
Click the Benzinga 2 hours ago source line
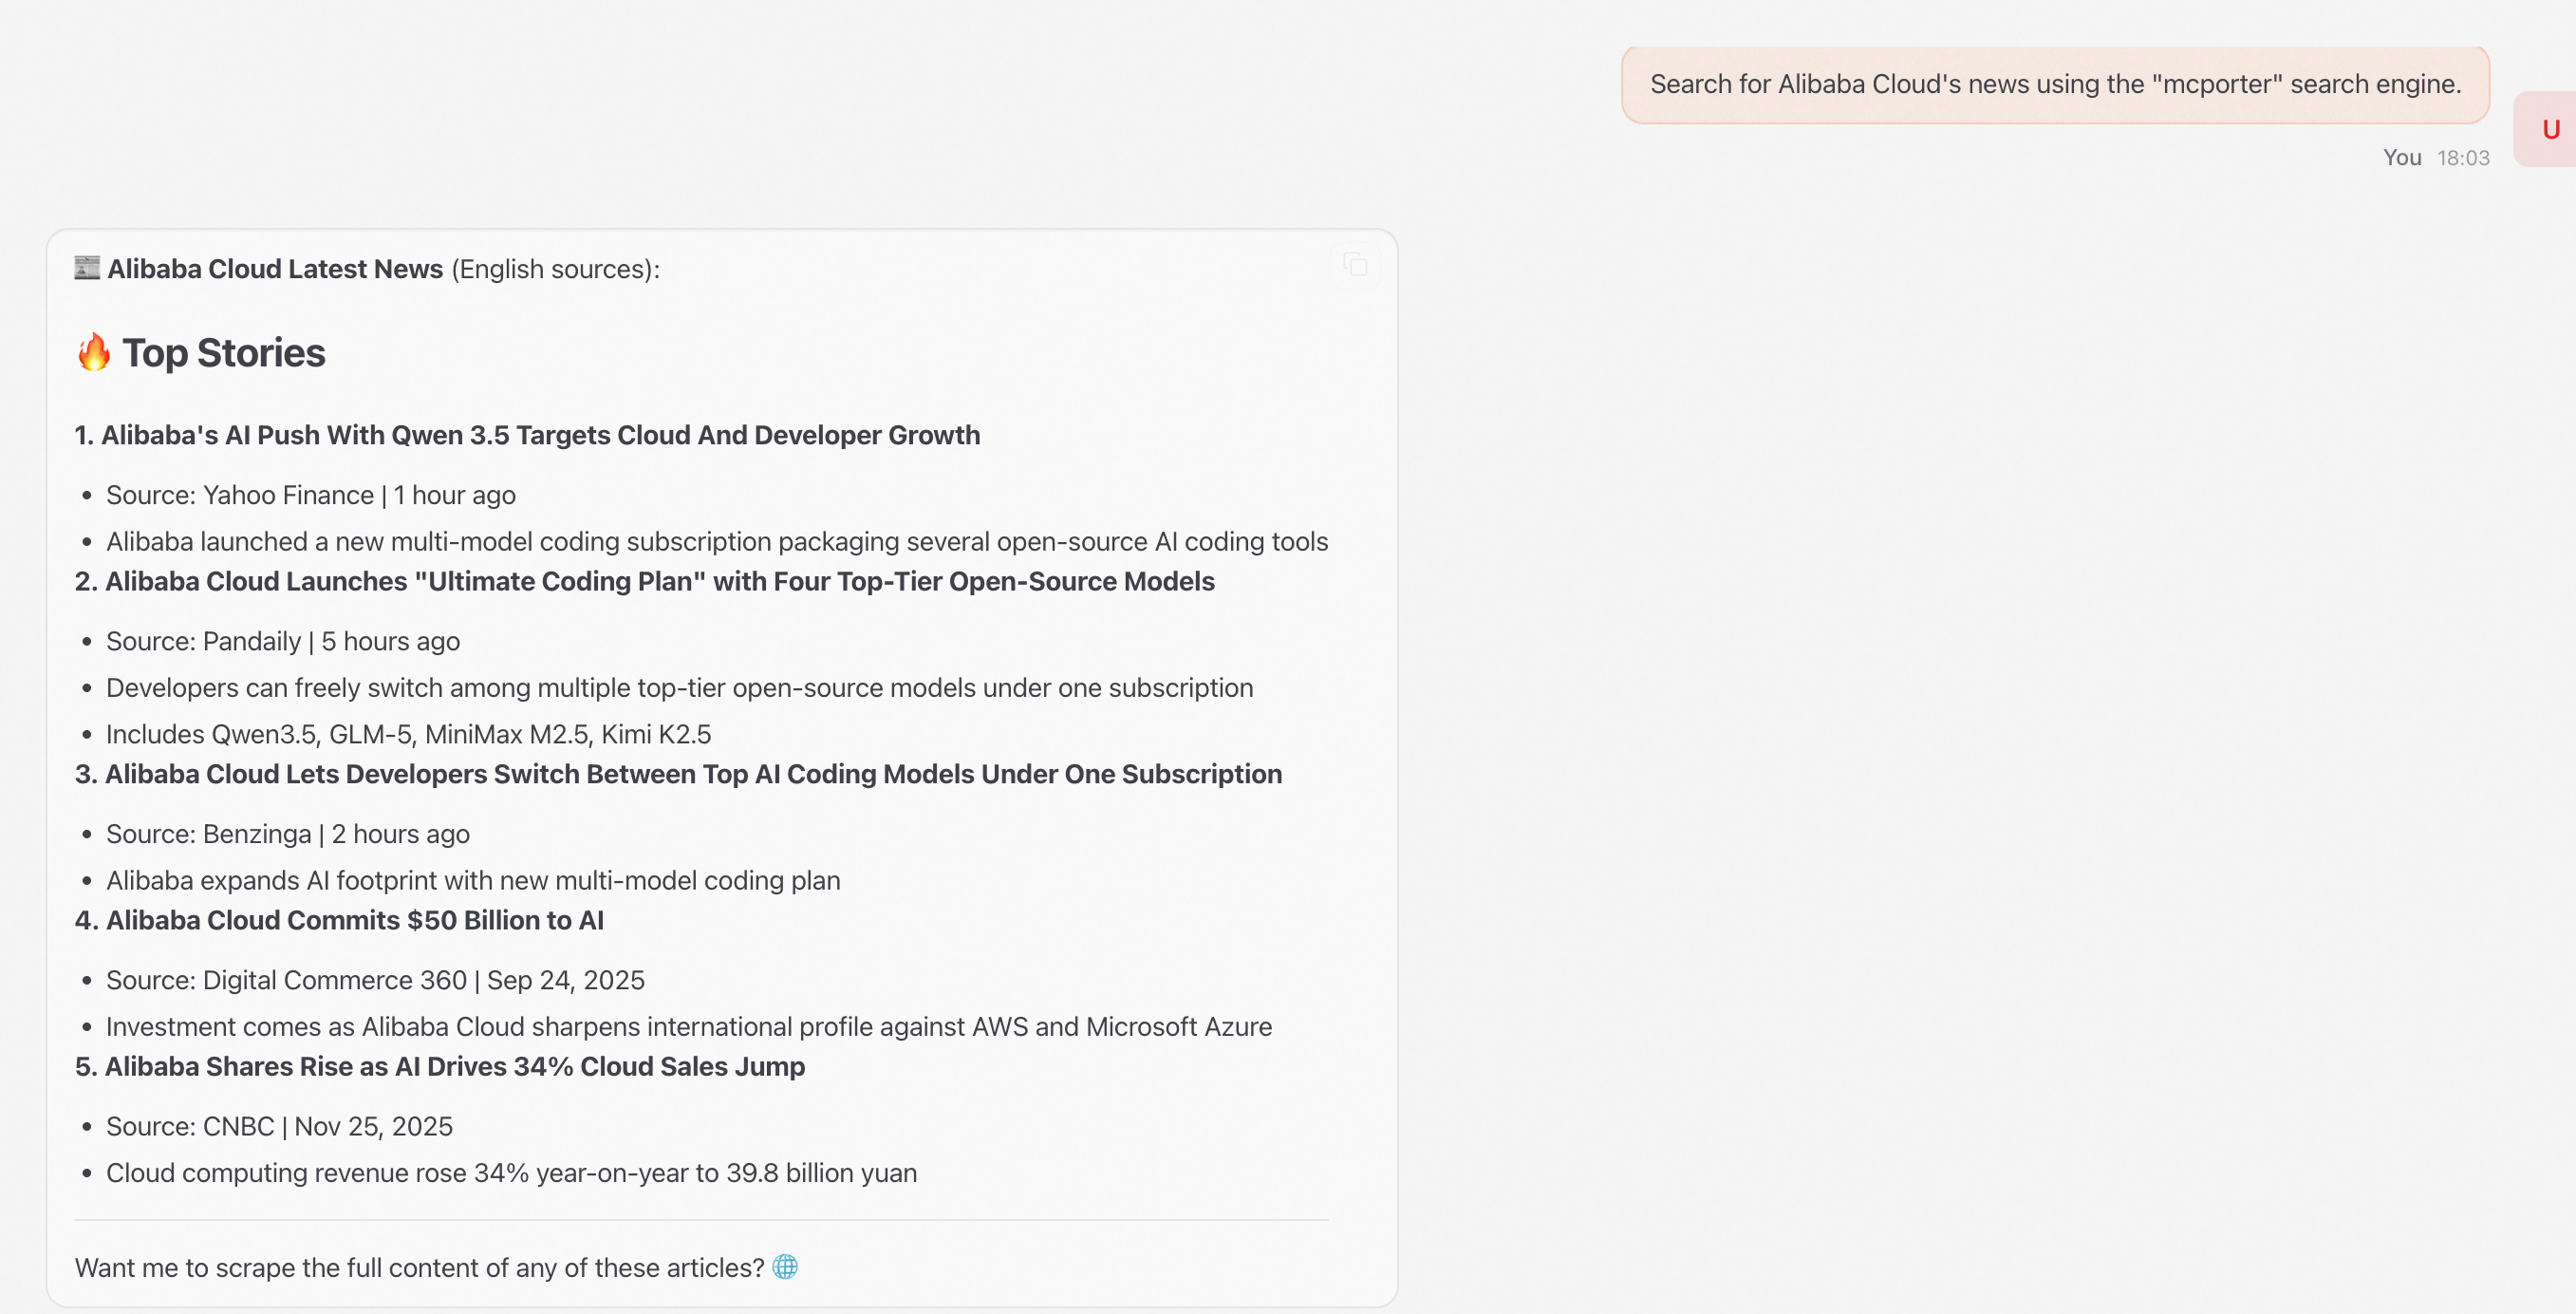tap(288, 834)
